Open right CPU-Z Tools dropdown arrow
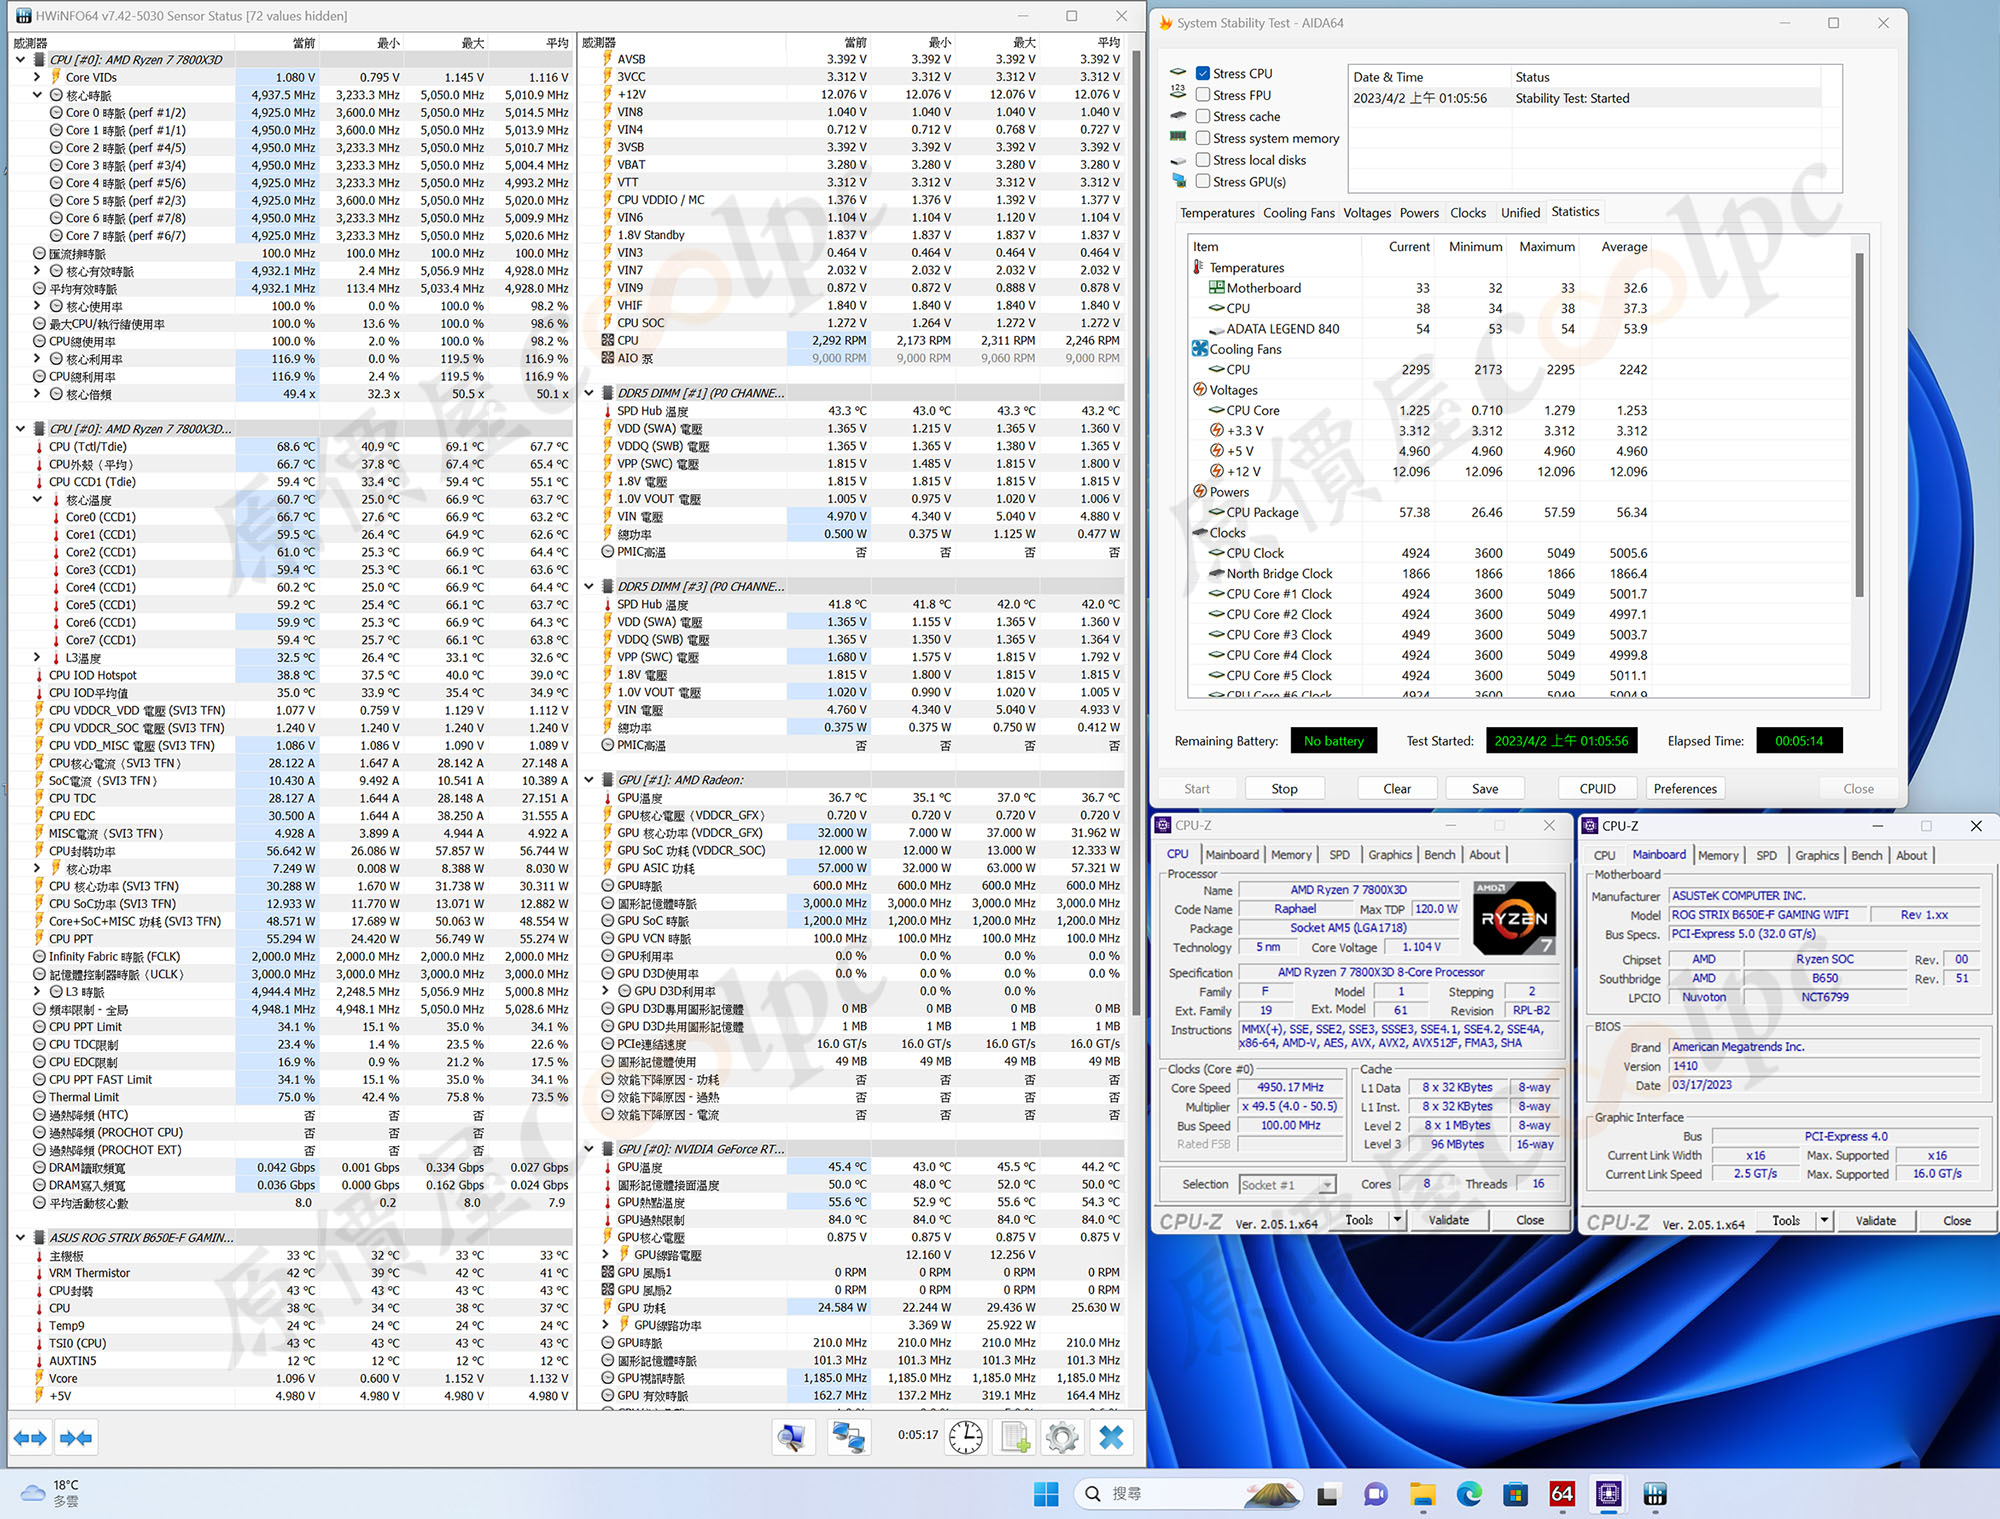The width and height of the screenshot is (2000, 1519). [1824, 1221]
